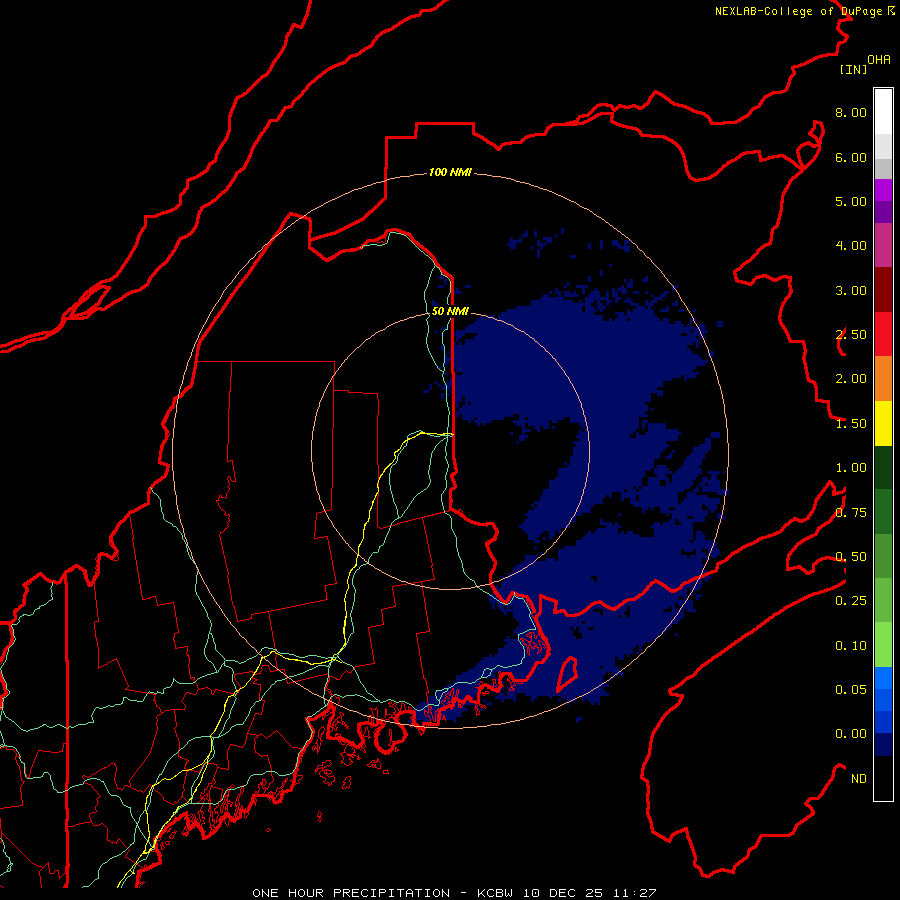The width and height of the screenshot is (900, 900).
Task: Select the 6.00 legend value
Action: point(851,157)
